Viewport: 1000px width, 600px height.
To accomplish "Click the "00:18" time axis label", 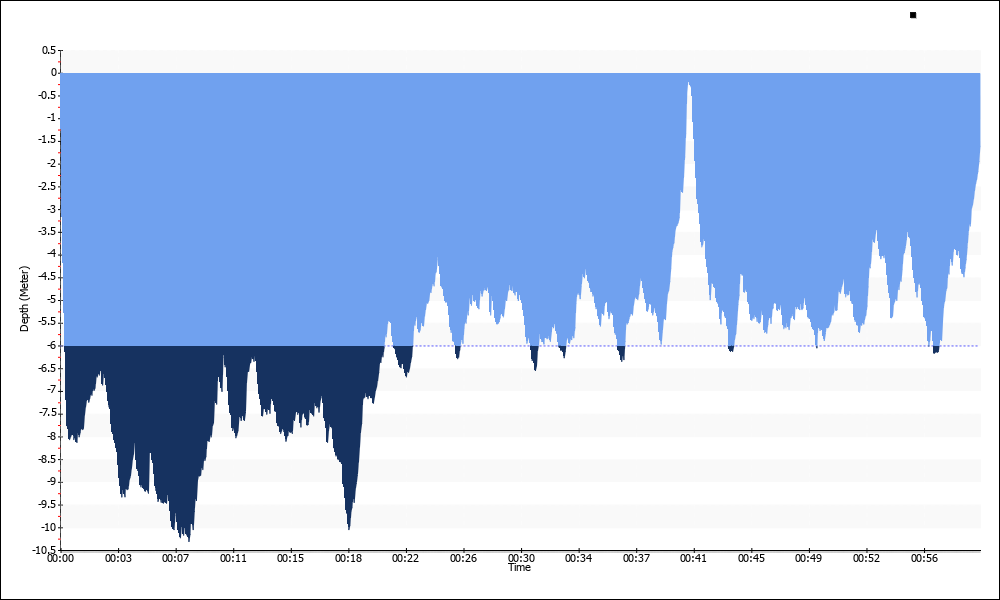I will coord(348,559).
